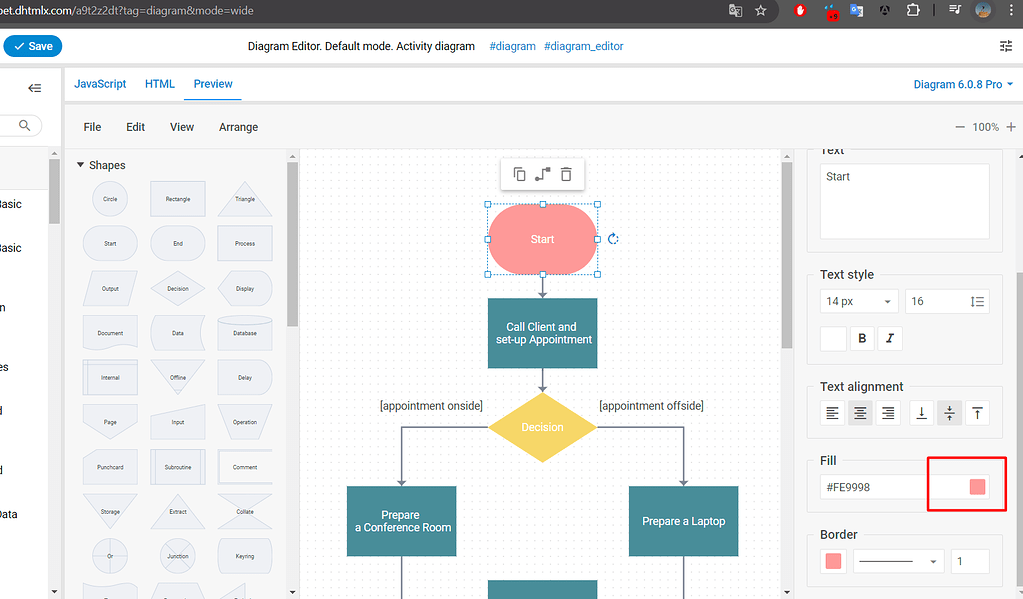The width and height of the screenshot is (1023, 599).
Task: Click the Save button
Action: (x=33, y=45)
